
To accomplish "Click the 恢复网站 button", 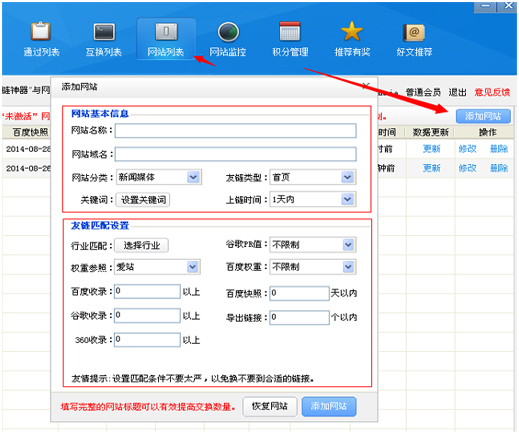I will 270,406.
